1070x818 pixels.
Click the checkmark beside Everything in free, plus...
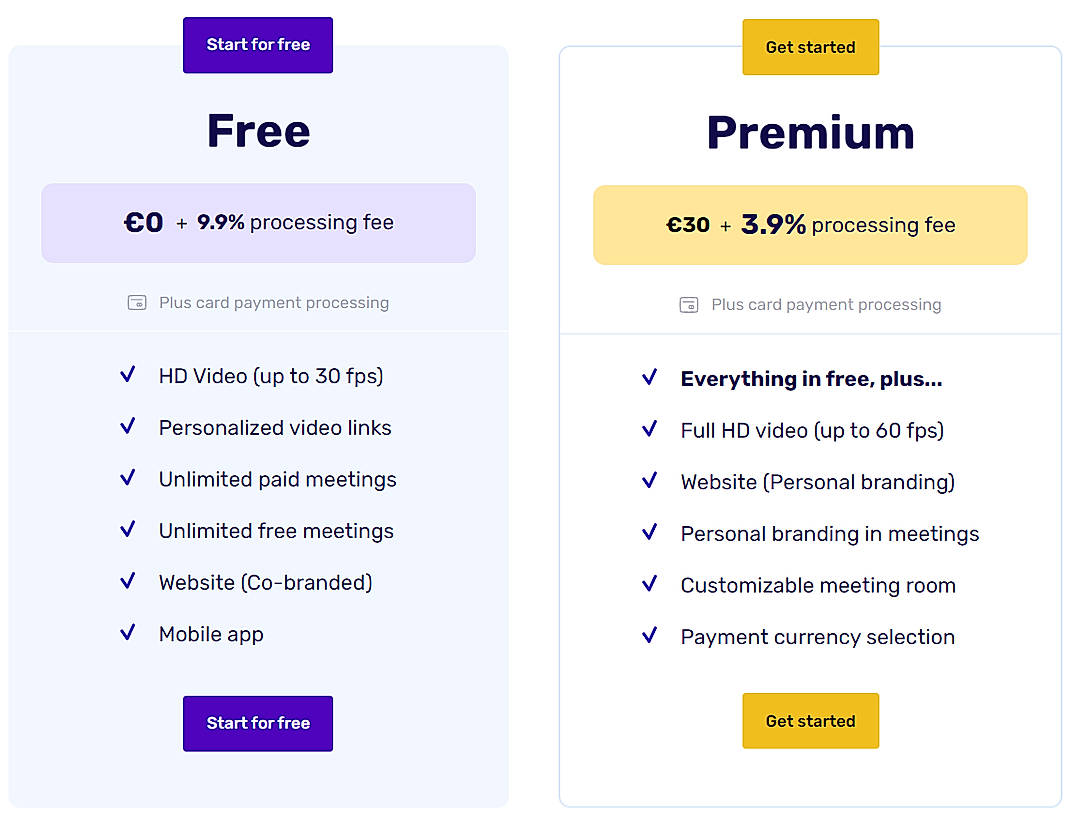click(651, 378)
